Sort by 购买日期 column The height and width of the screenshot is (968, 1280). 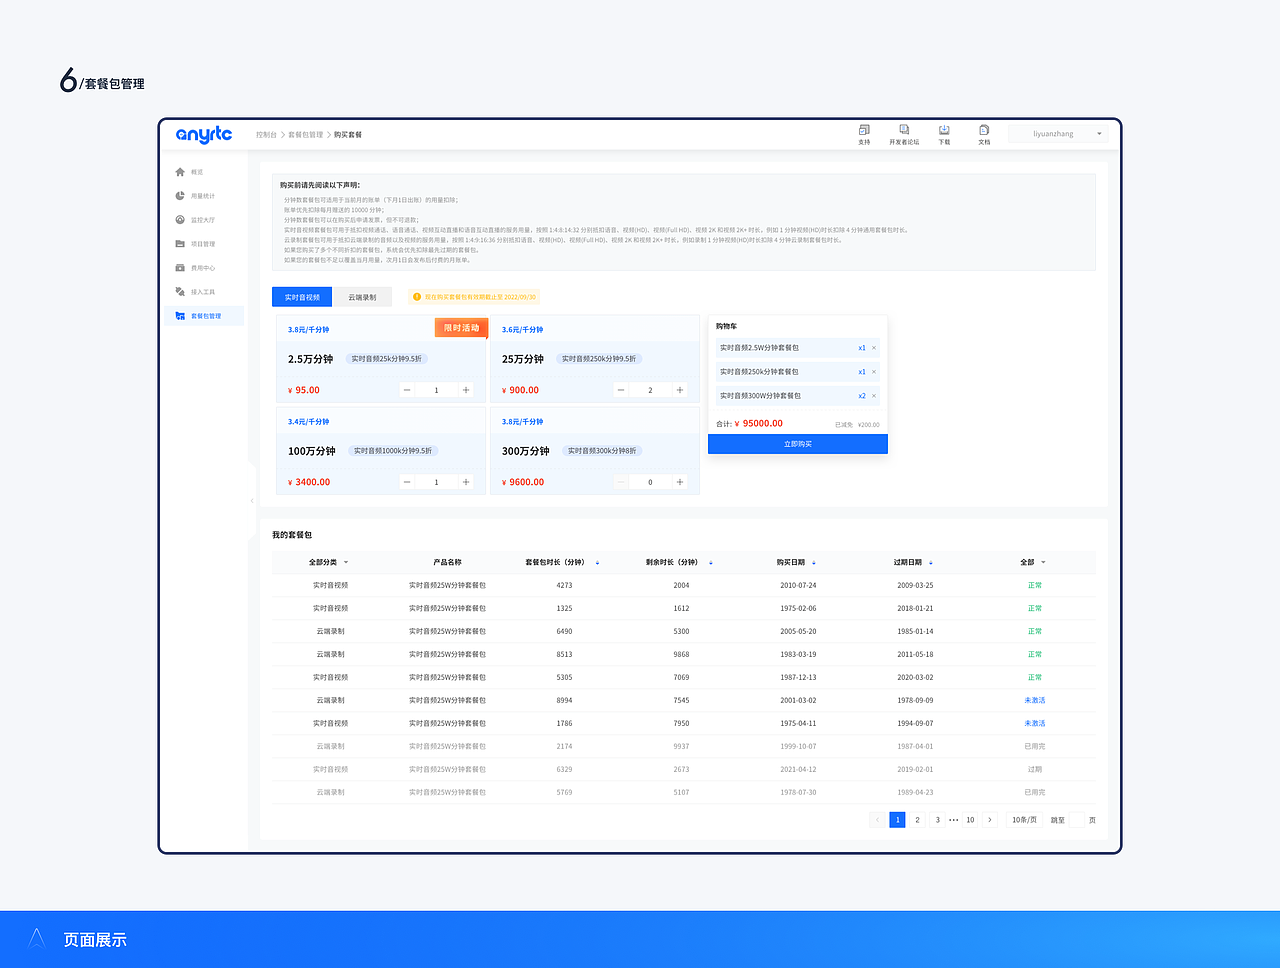pyautogui.click(x=814, y=563)
